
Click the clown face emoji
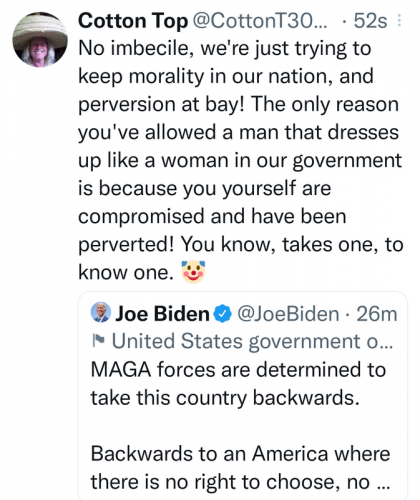193,272
